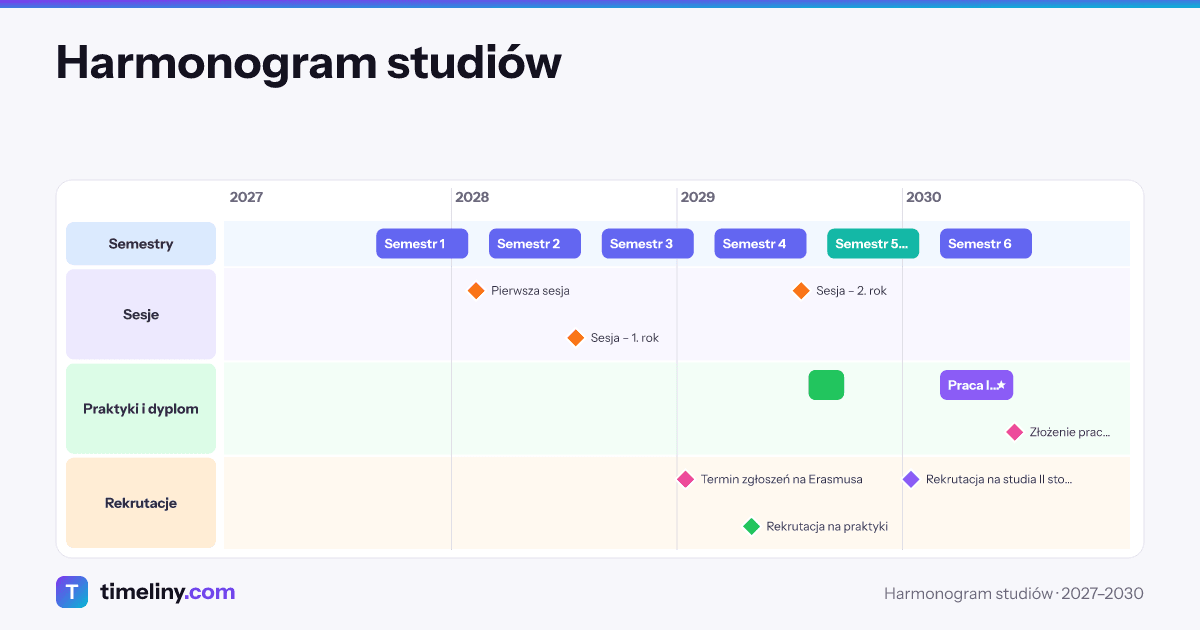Open the purple Praca l... bar
This screenshot has height=630, width=1200.
pos(977,385)
